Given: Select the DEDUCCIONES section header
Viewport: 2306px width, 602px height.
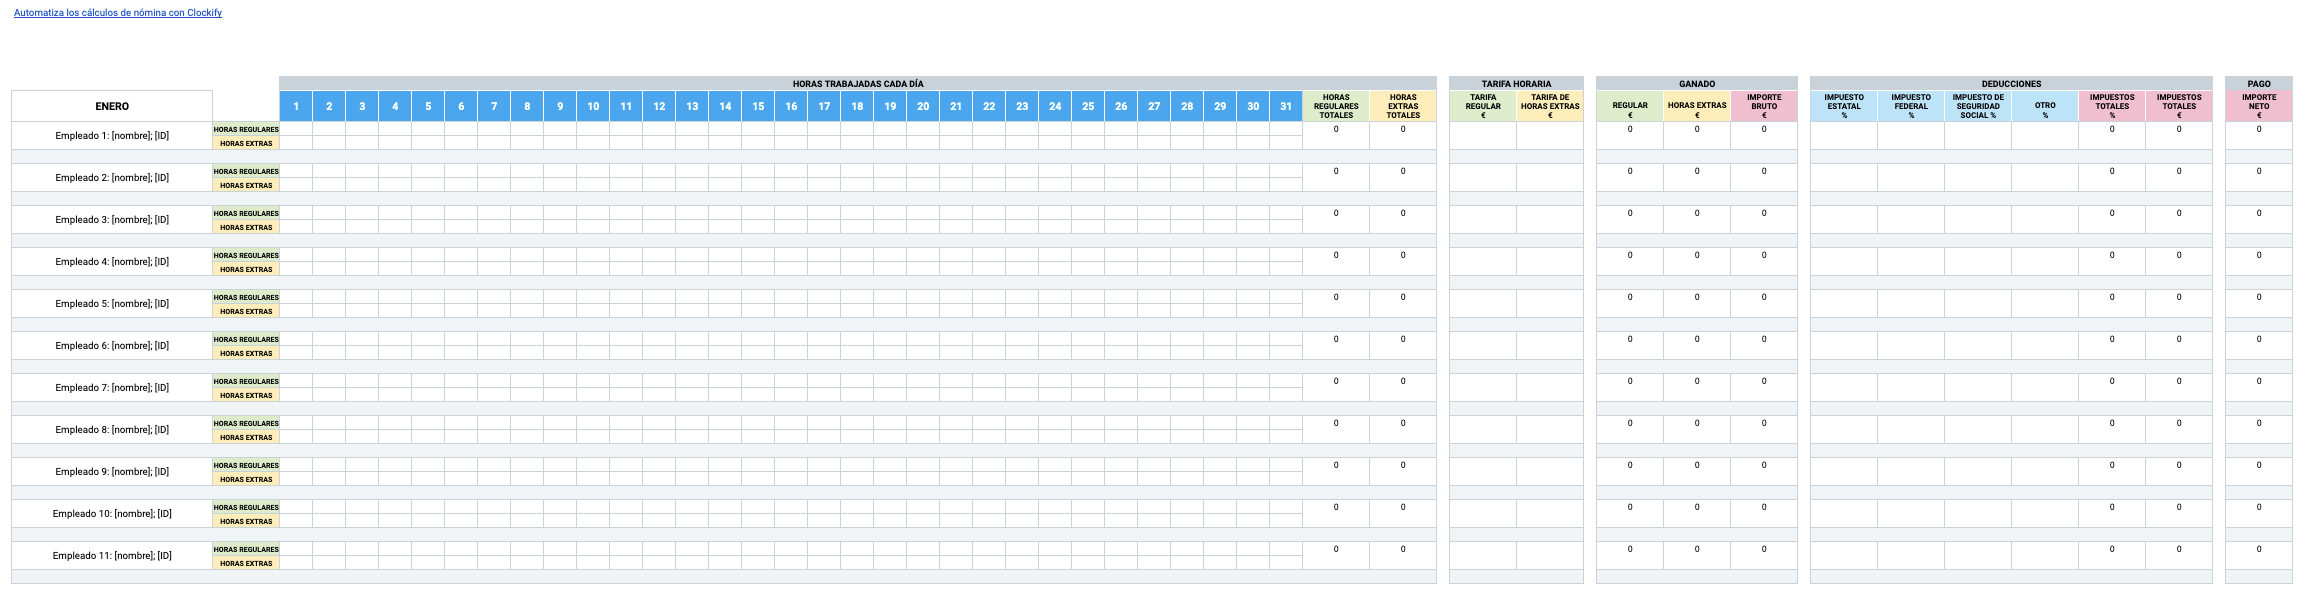Looking at the screenshot, I should point(2011,84).
